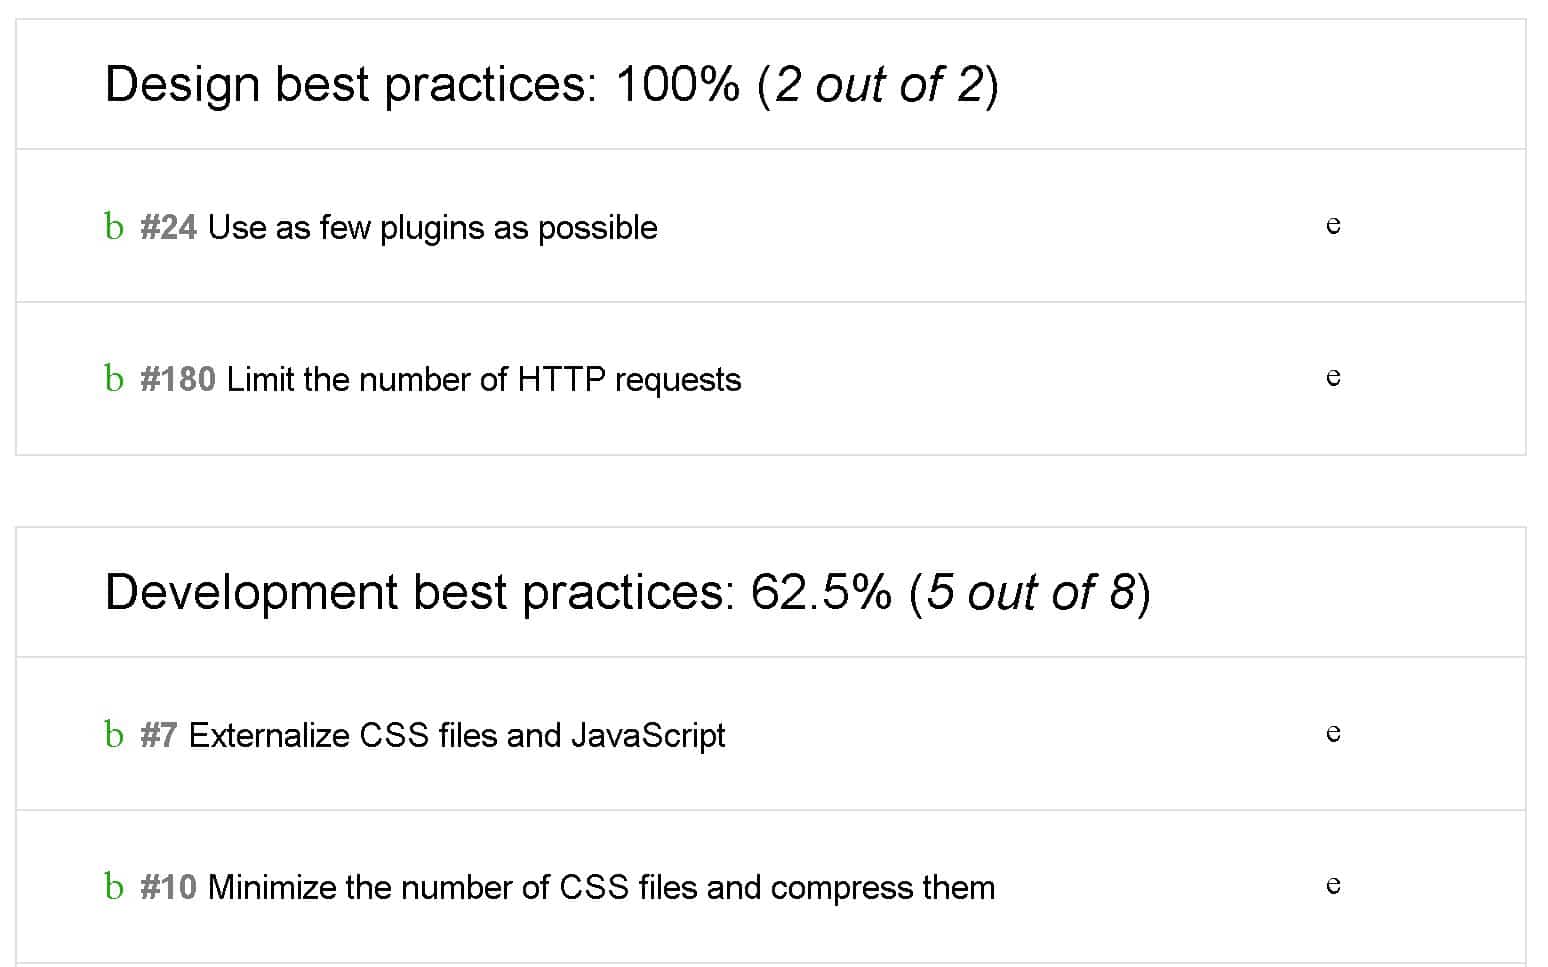Expand the 'Externalize CSS files' row arrow
1548x967 pixels.
pos(1333,734)
